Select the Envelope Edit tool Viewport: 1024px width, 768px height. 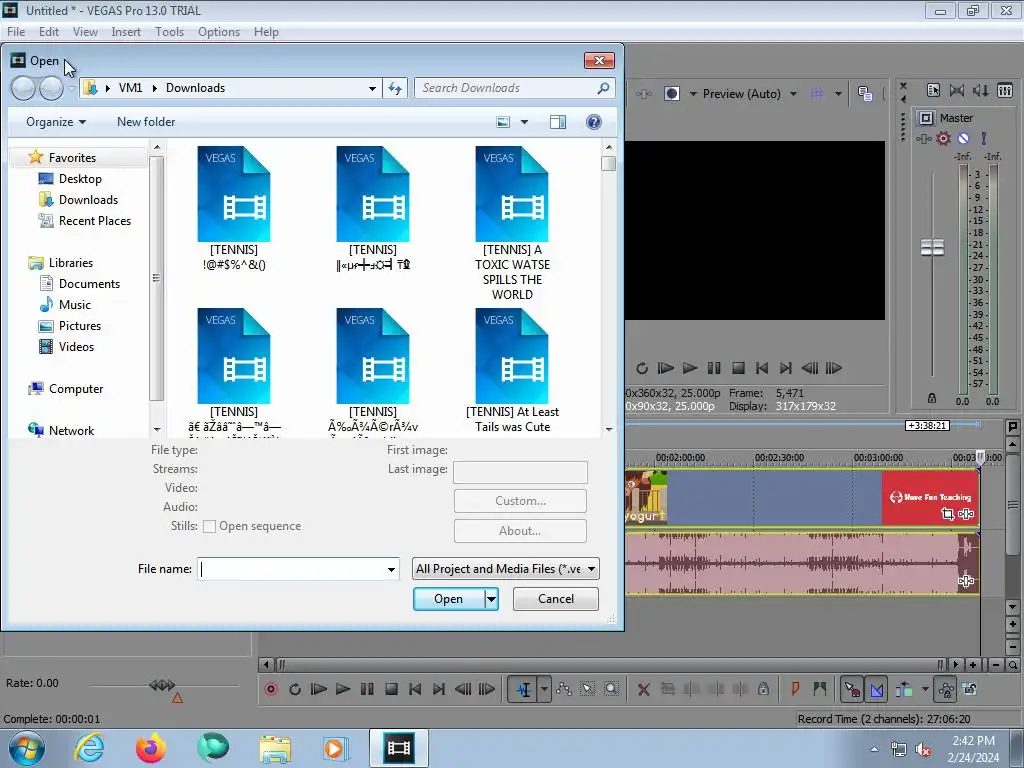pos(564,689)
